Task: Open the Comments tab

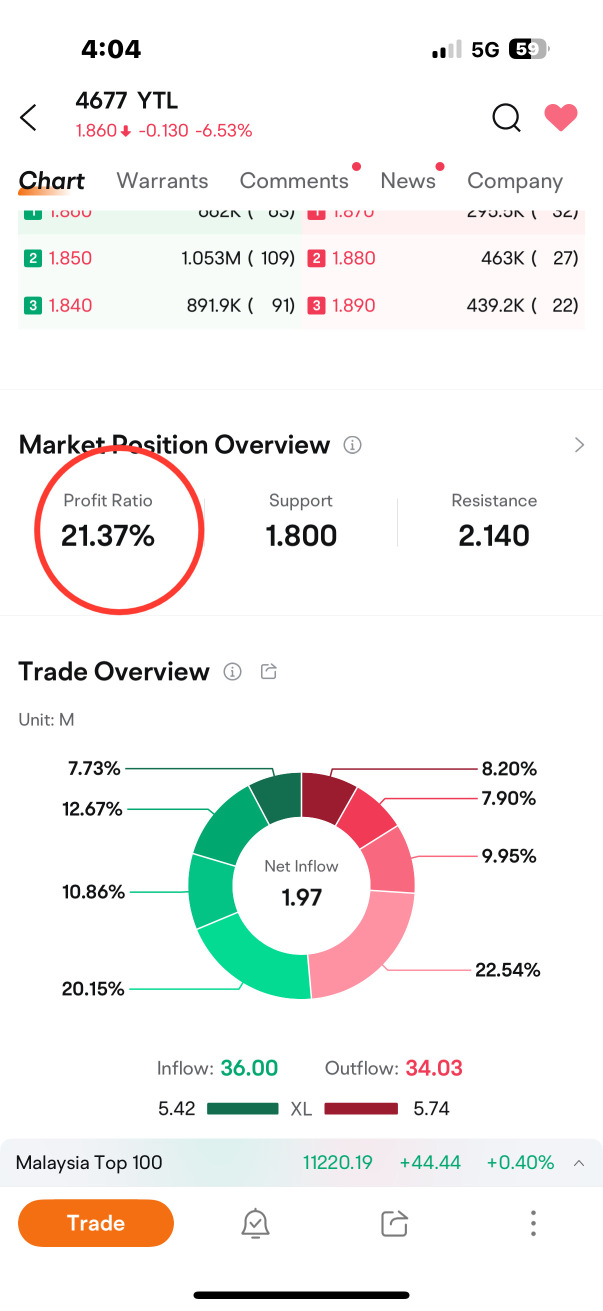Action: 294,181
